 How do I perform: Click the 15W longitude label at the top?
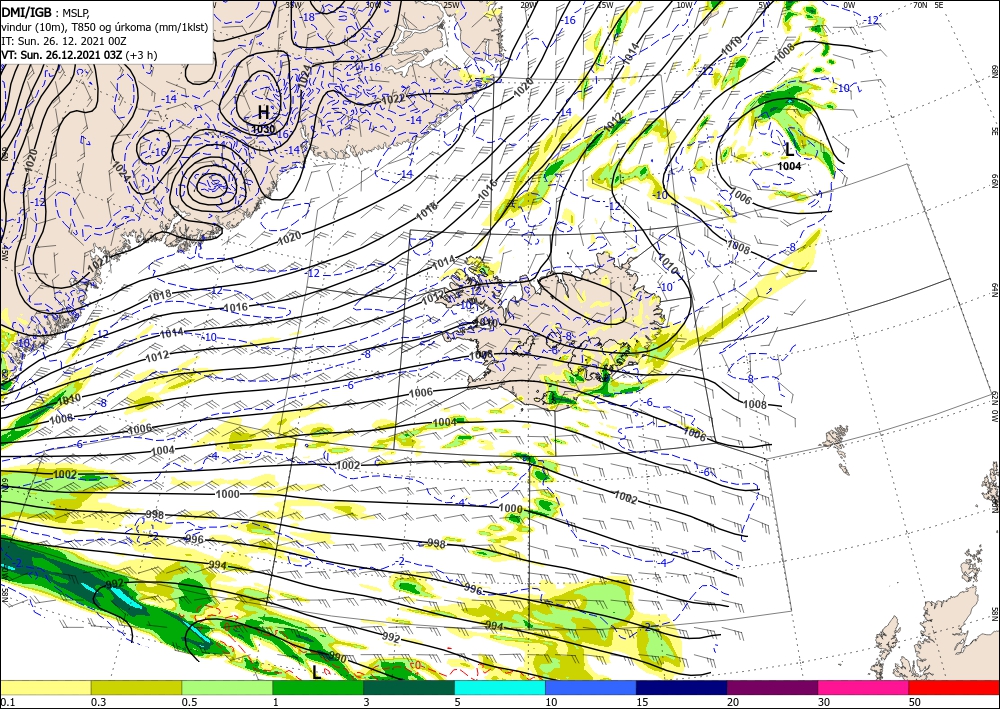(x=605, y=5)
